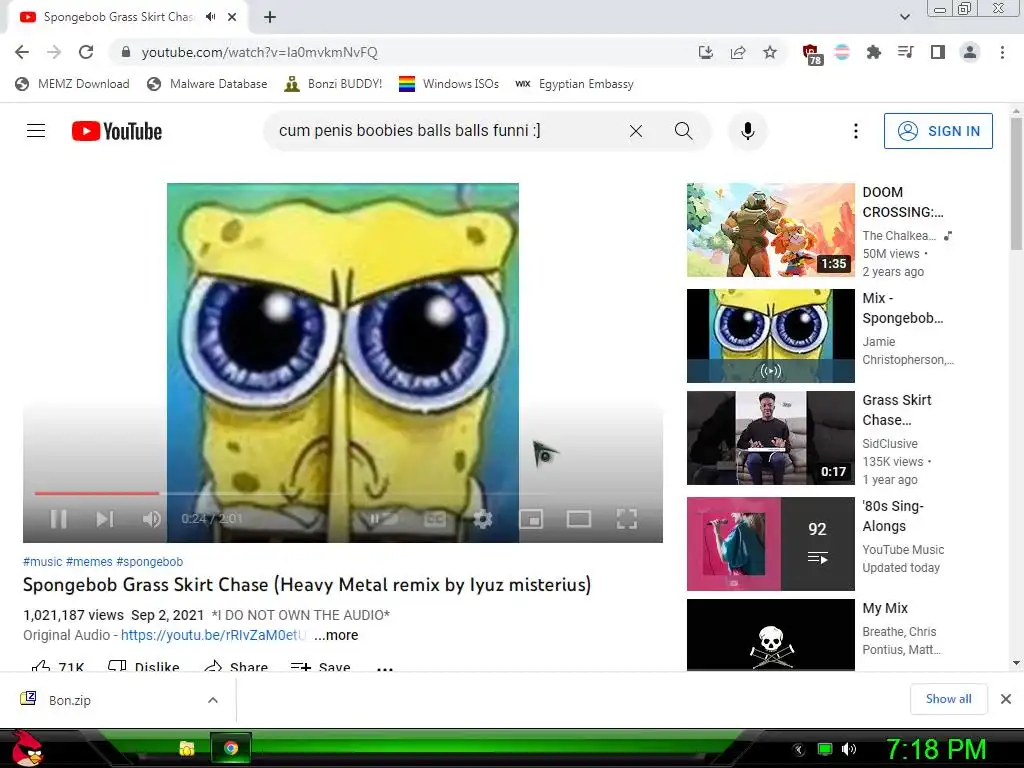Expand description with ...more
Image resolution: width=1024 pixels, height=768 pixels.
tap(336, 635)
